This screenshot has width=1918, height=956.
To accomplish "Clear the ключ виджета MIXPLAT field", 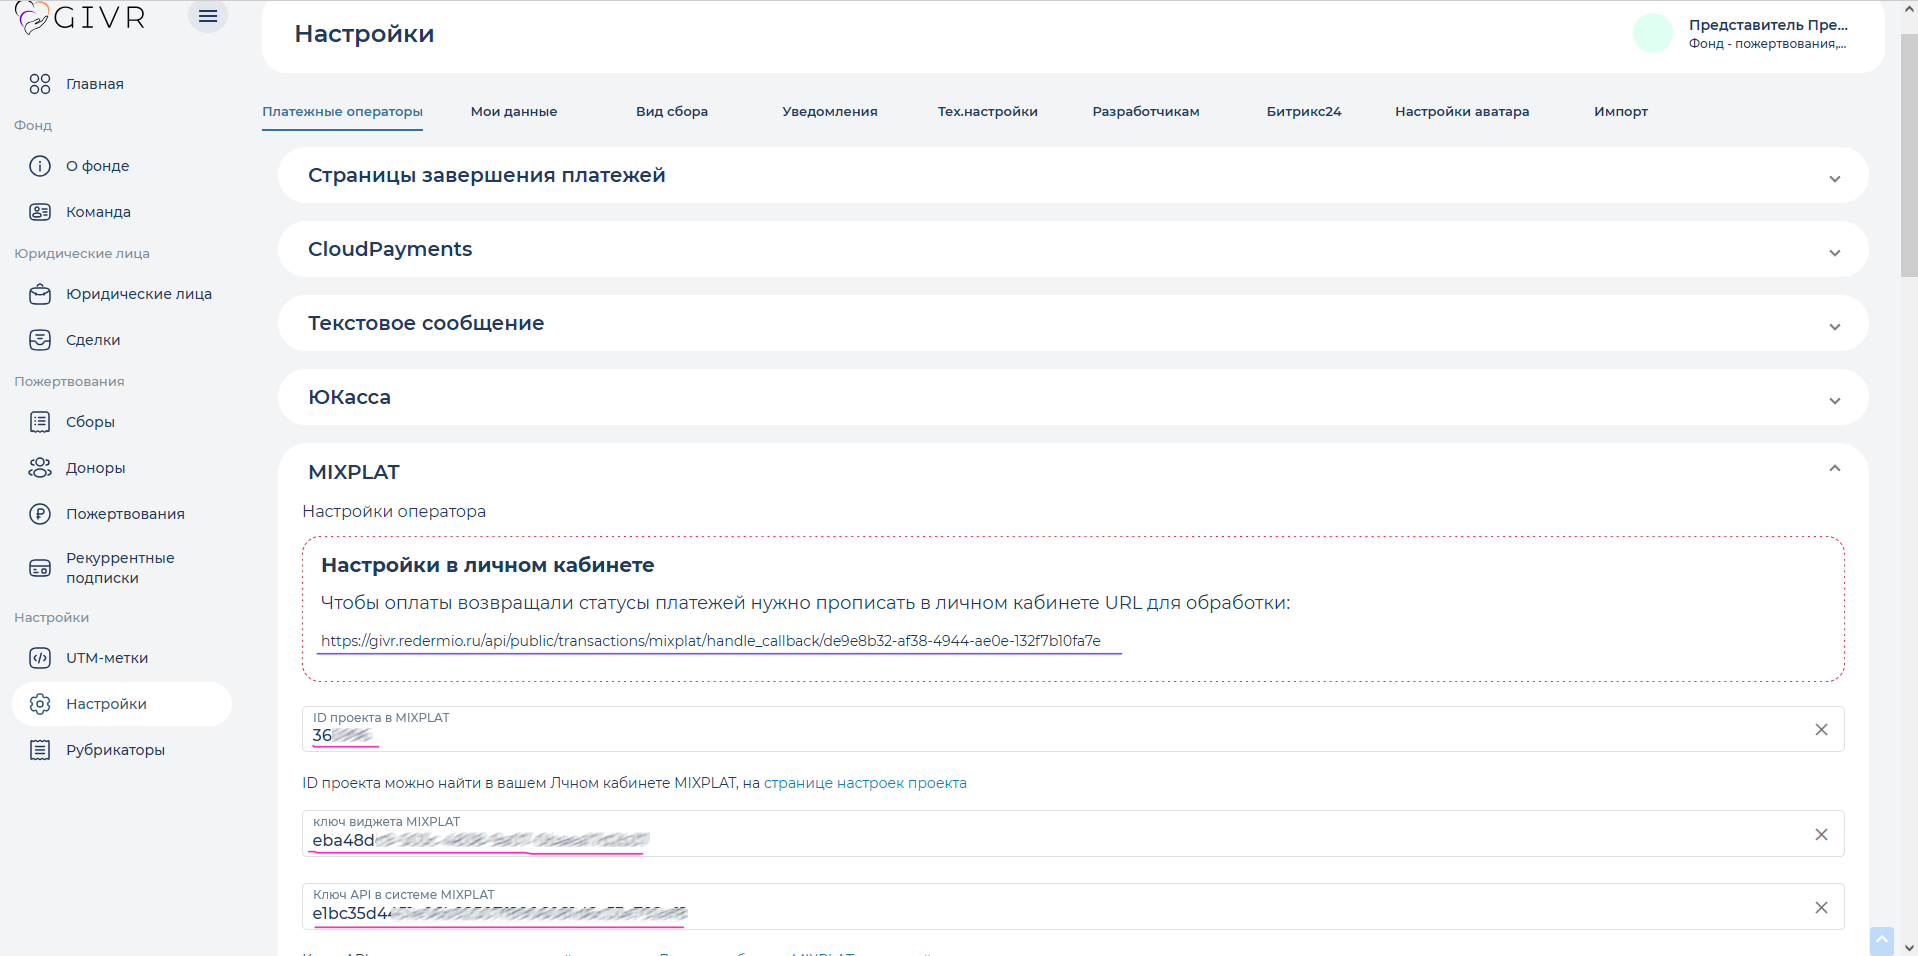I will (1821, 834).
